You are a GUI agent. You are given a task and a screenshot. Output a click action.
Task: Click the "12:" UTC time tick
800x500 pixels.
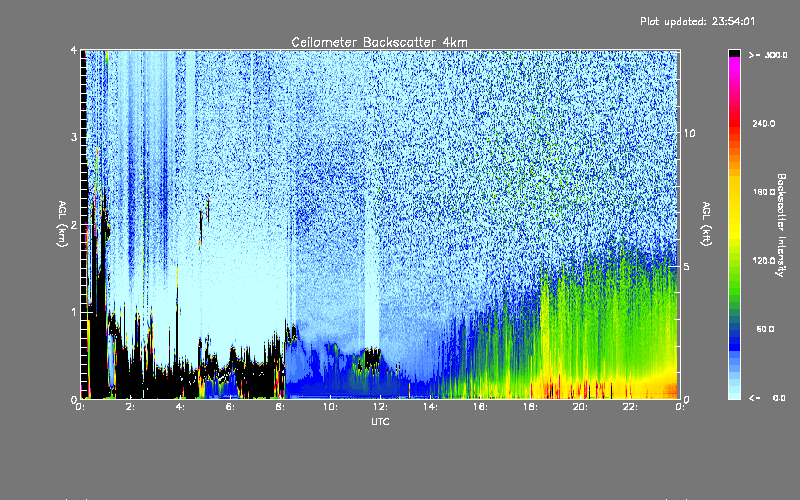click(x=381, y=407)
